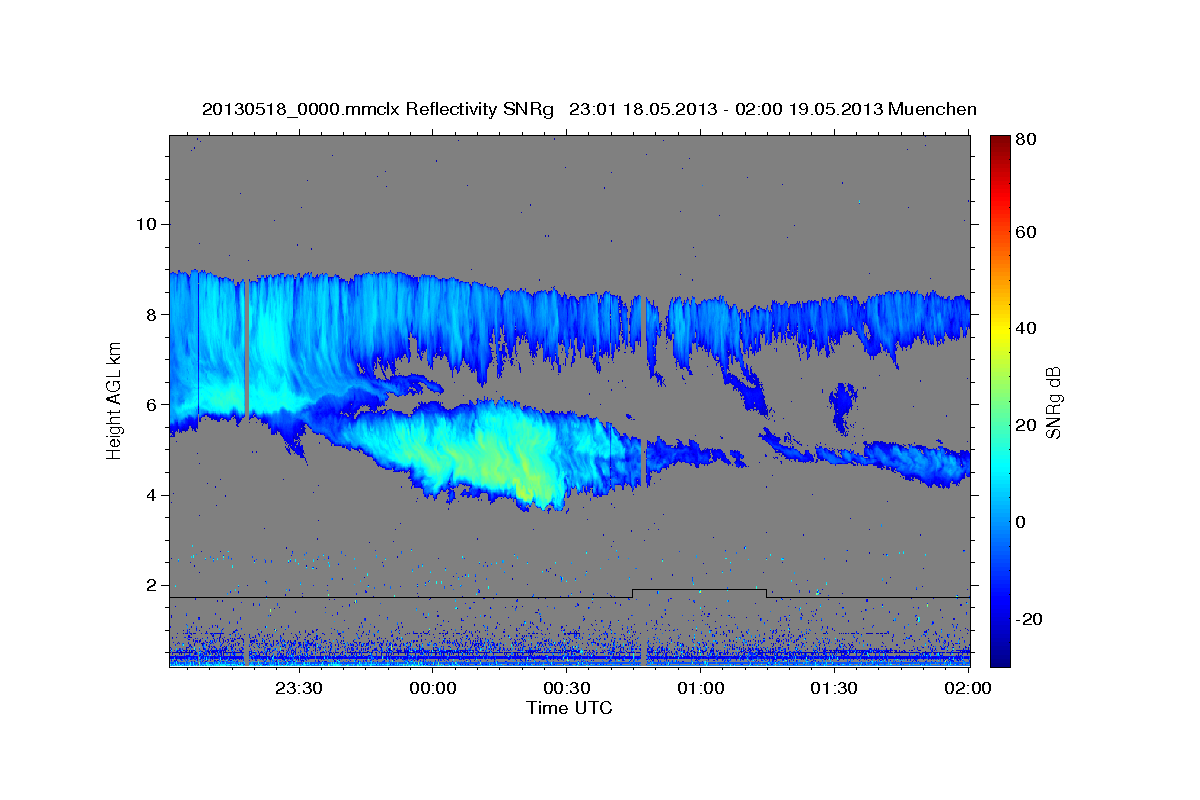Image resolution: width=1200 pixels, height=800 pixels.
Task: Click the '8' height tick label
Action: click(x=151, y=314)
